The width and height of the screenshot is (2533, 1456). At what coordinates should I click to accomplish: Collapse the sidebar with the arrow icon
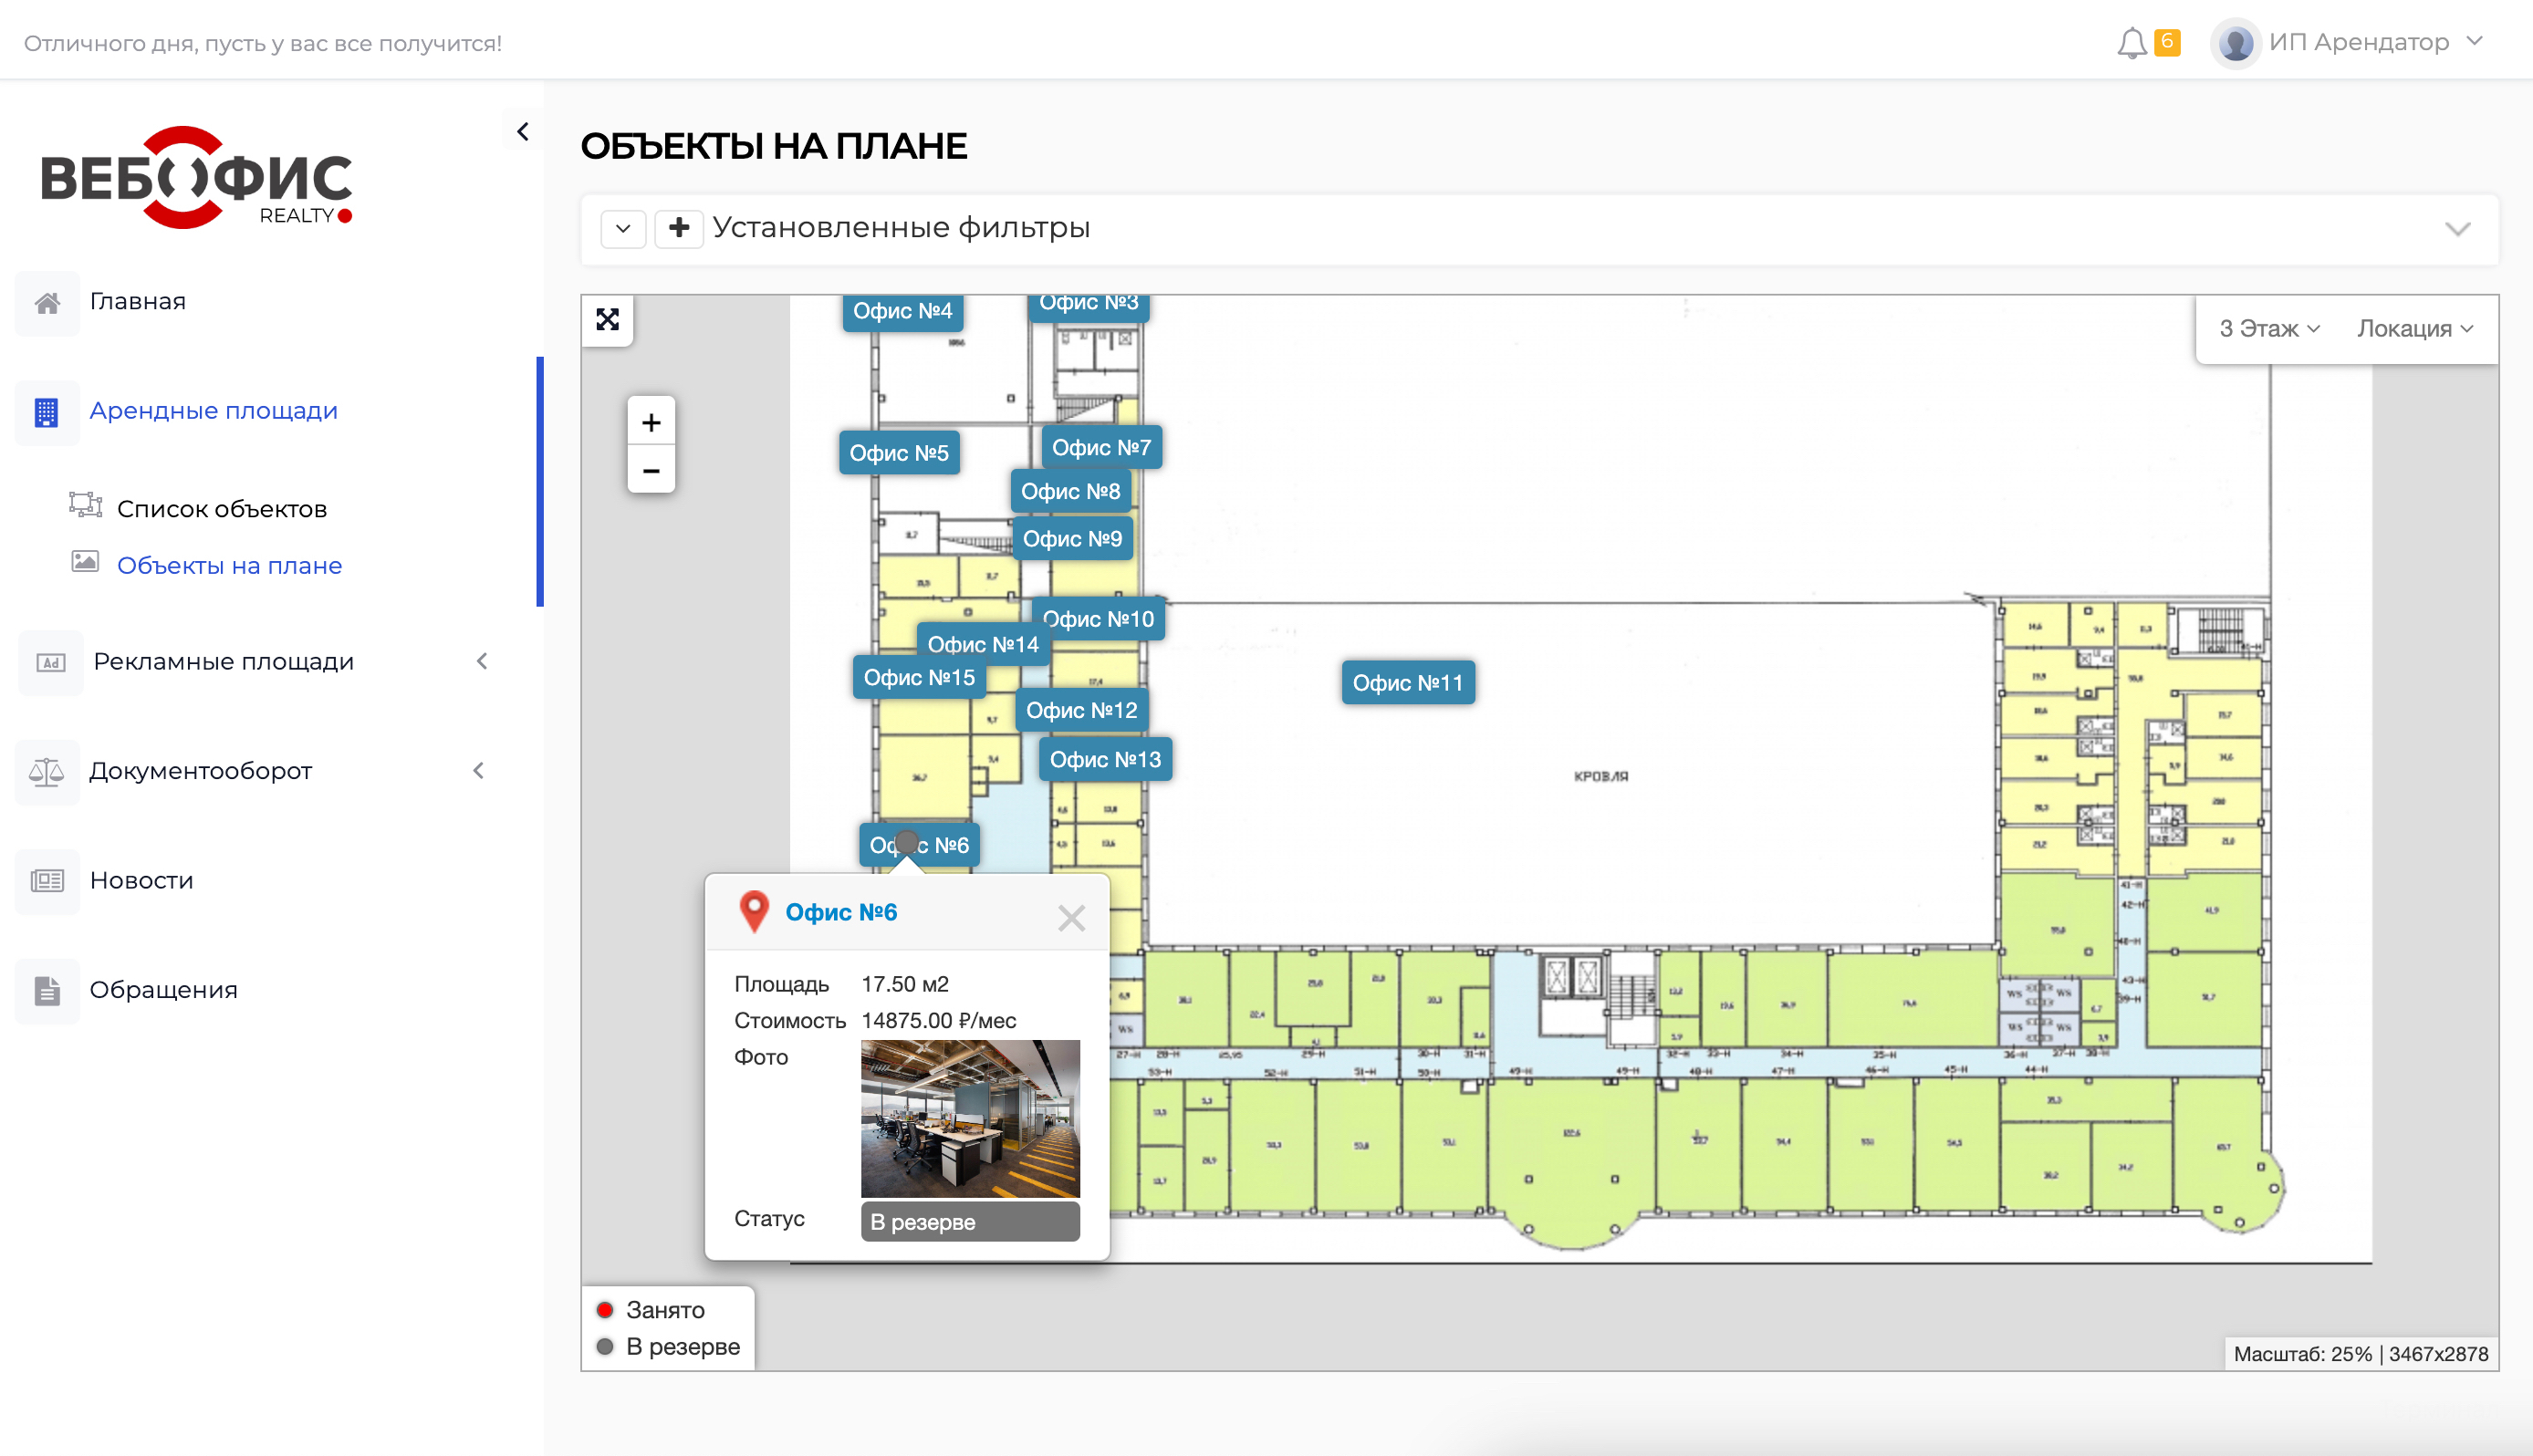coord(523,132)
